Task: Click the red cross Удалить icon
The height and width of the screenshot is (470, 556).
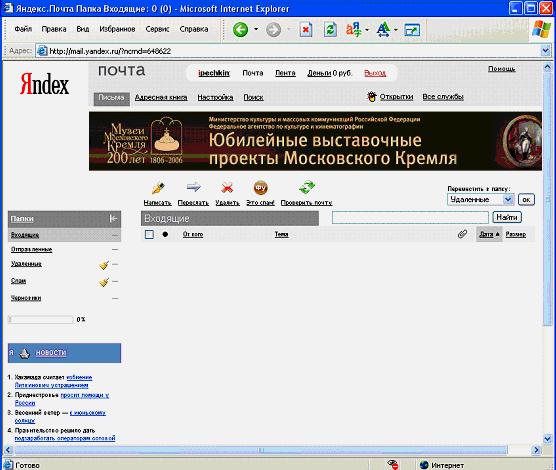Action: coord(227,187)
